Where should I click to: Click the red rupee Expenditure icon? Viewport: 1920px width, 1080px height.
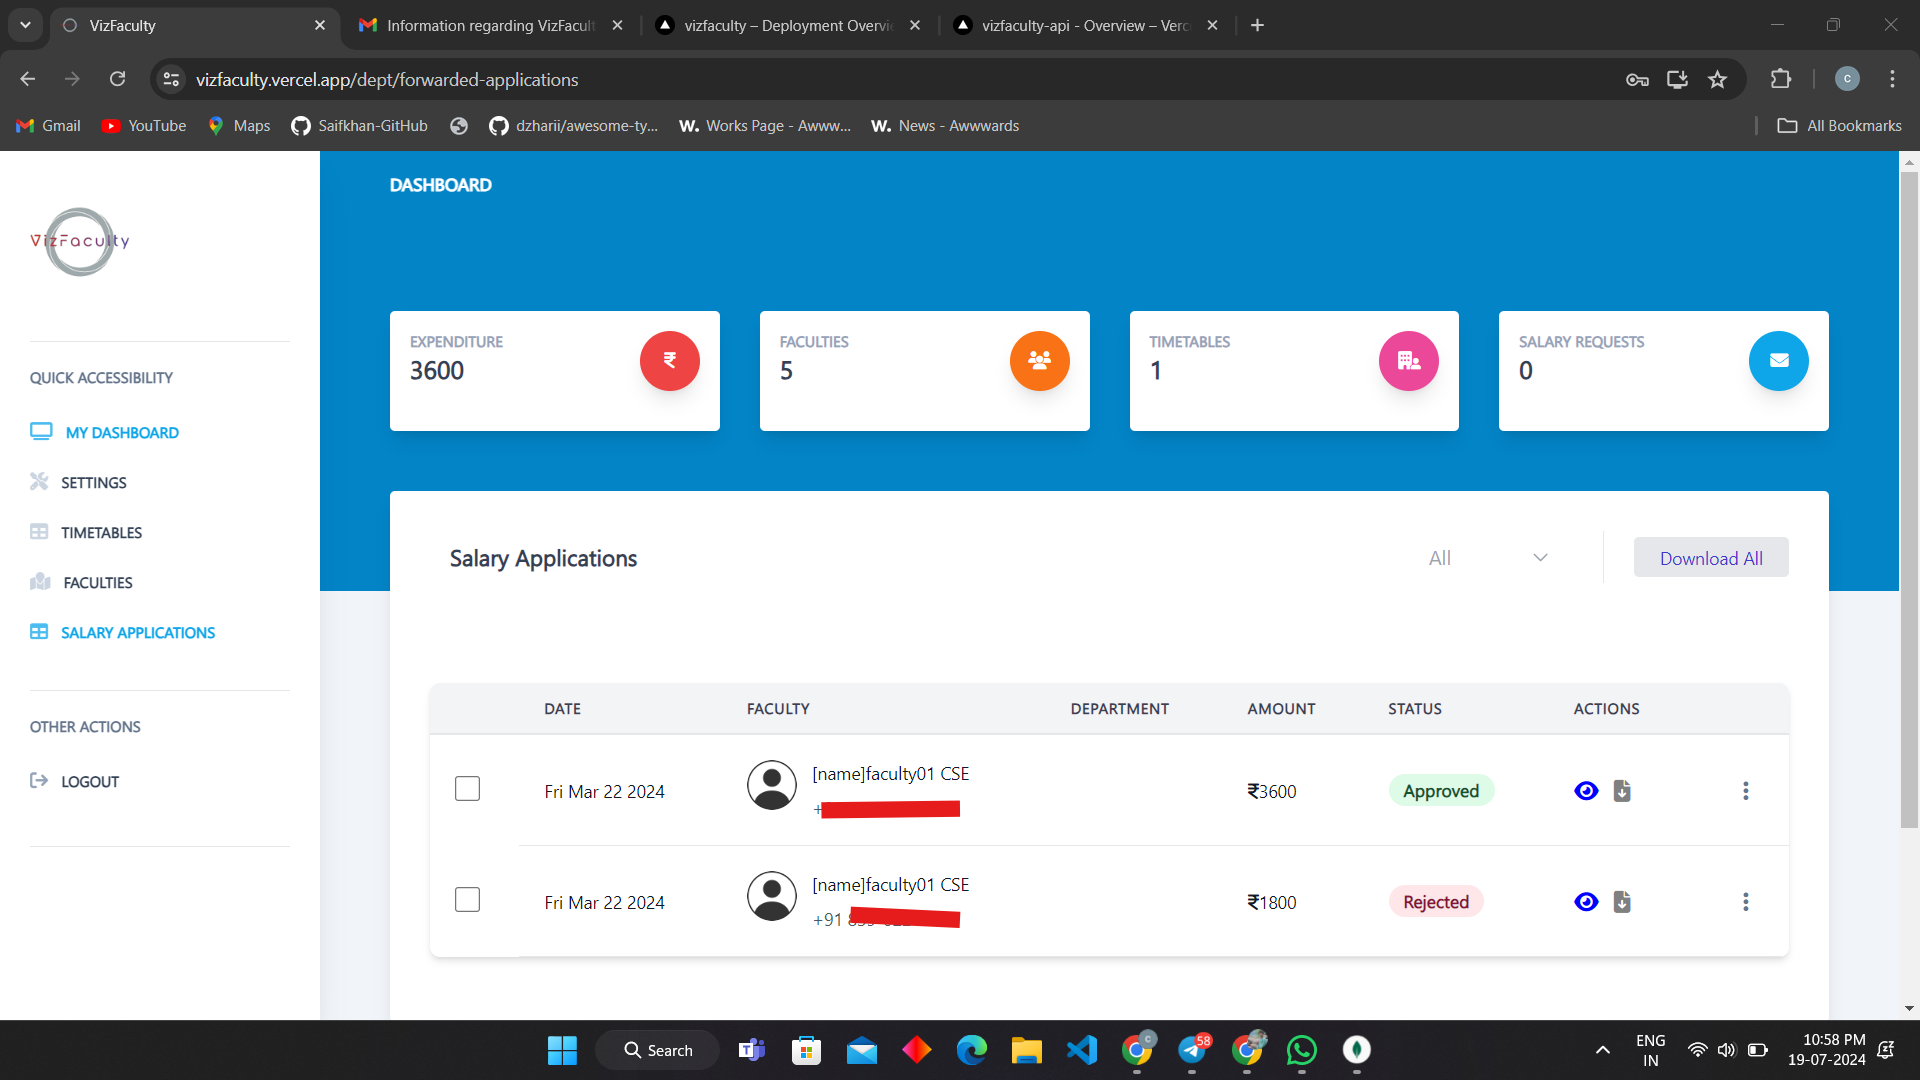click(x=669, y=361)
